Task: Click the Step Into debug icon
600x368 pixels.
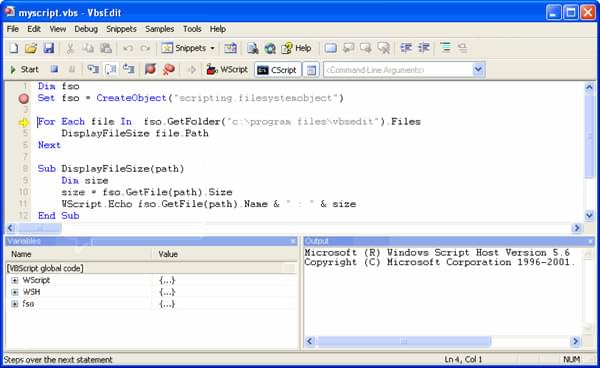Action: [93, 69]
